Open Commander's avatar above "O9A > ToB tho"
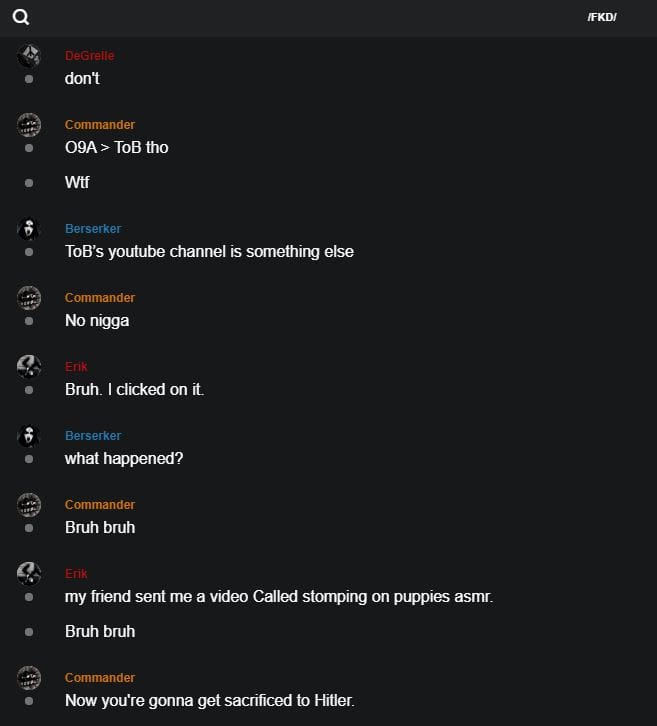Image resolution: width=657 pixels, height=726 pixels. tap(29, 125)
